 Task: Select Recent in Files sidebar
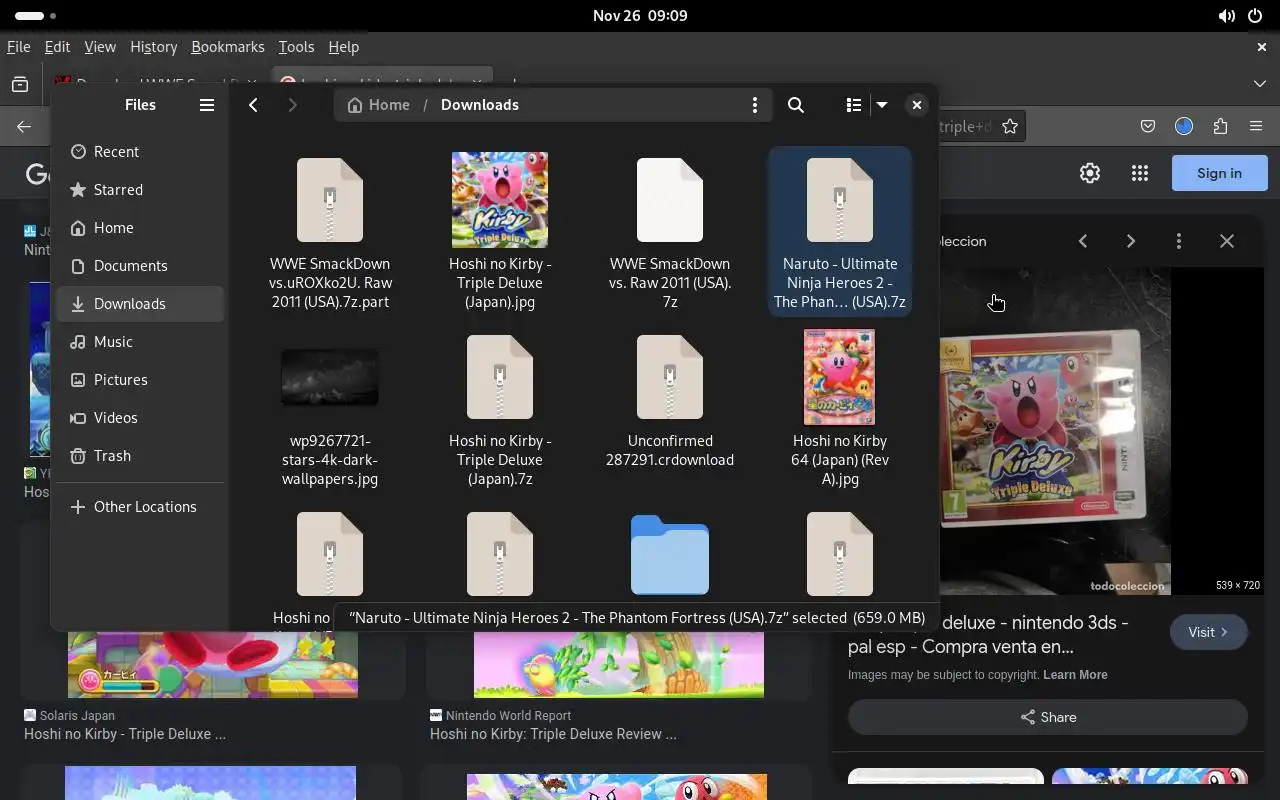tap(140, 152)
